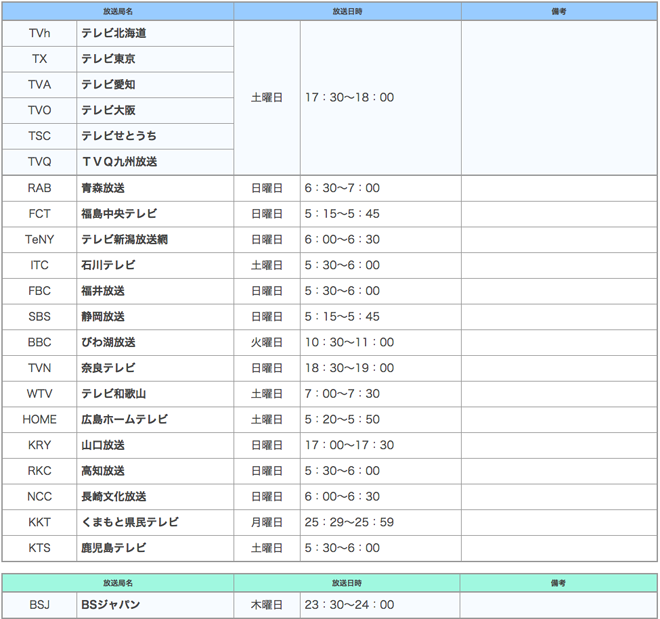Screen dimensions: 660x619
Task: Select the 福井放送 station name
Action: tap(103, 291)
